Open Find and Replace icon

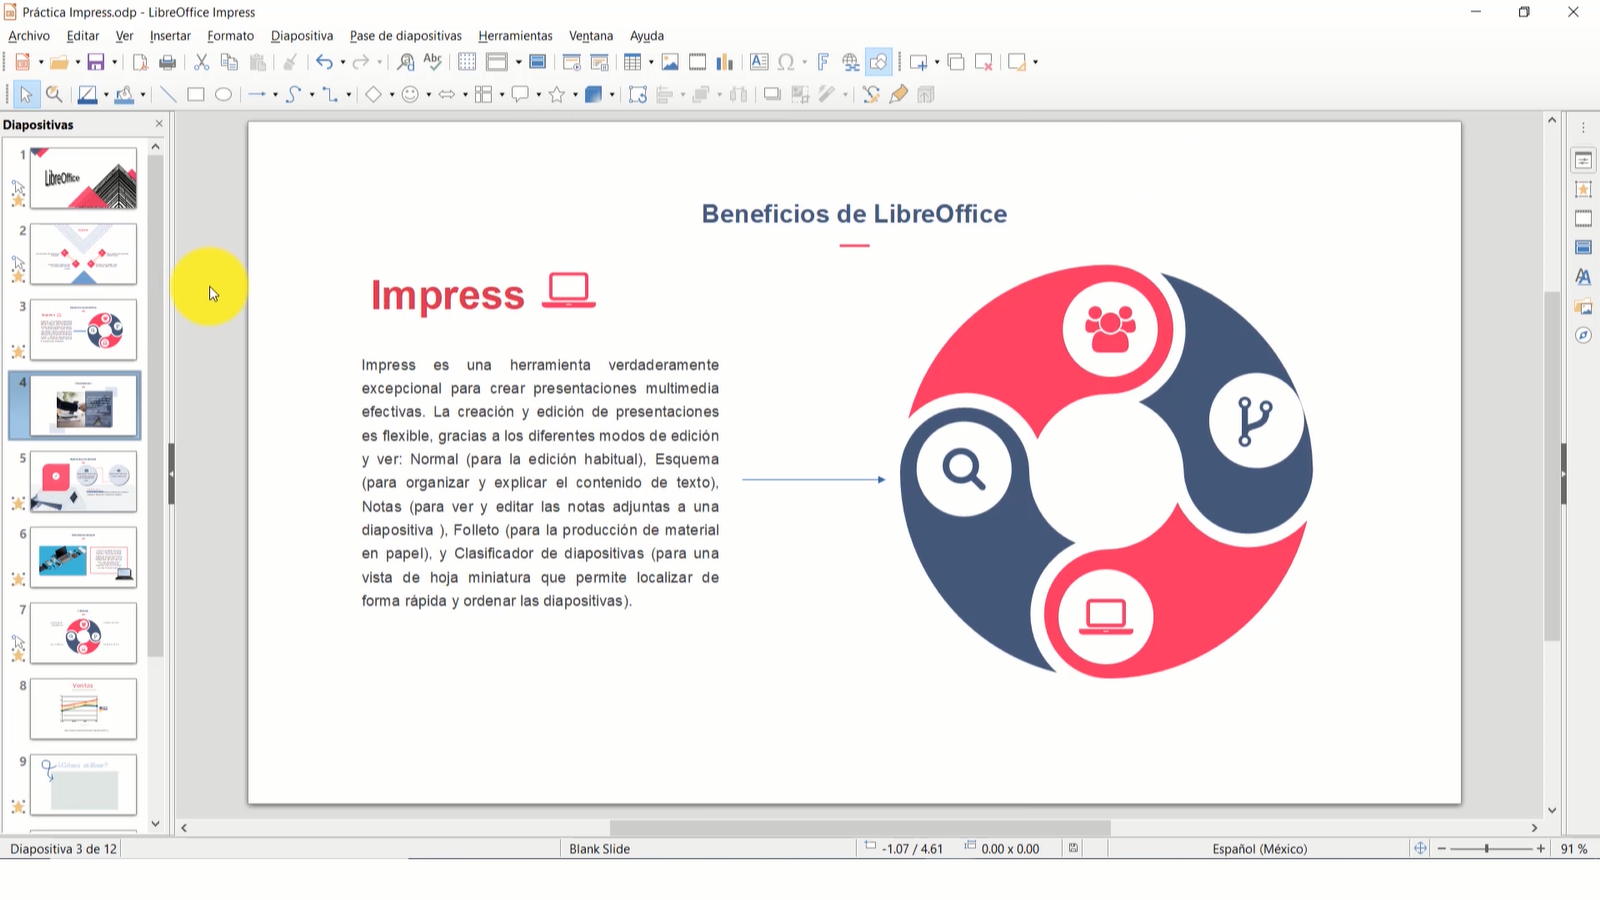405,62
